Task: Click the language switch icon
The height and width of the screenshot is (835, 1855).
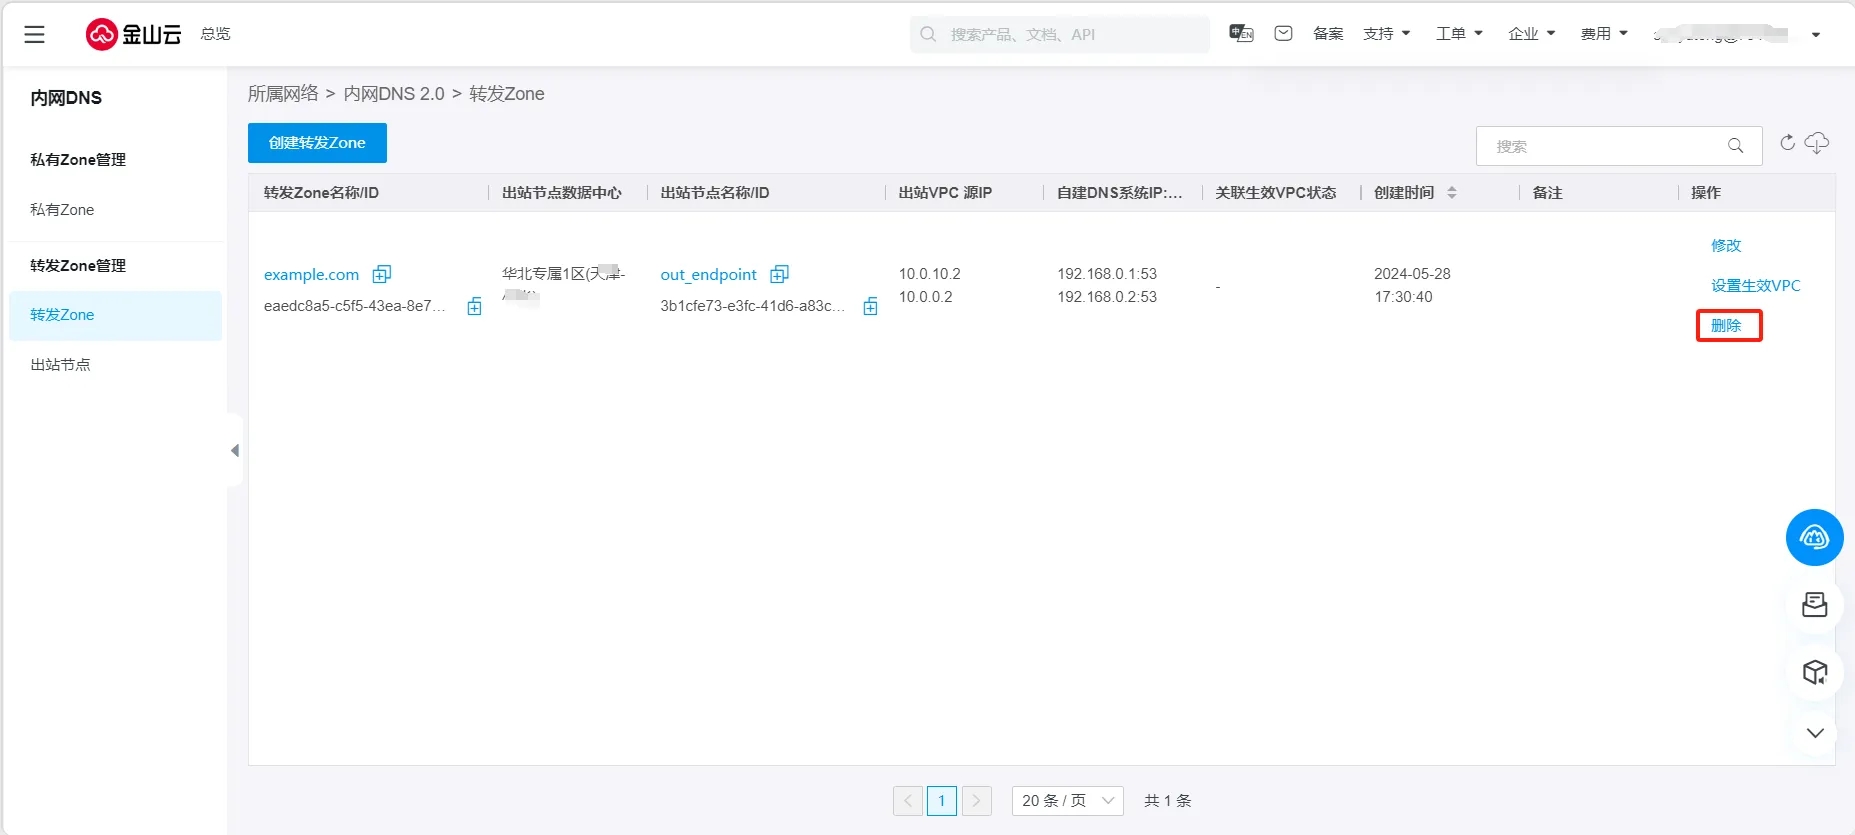Action: [1241, 34]
